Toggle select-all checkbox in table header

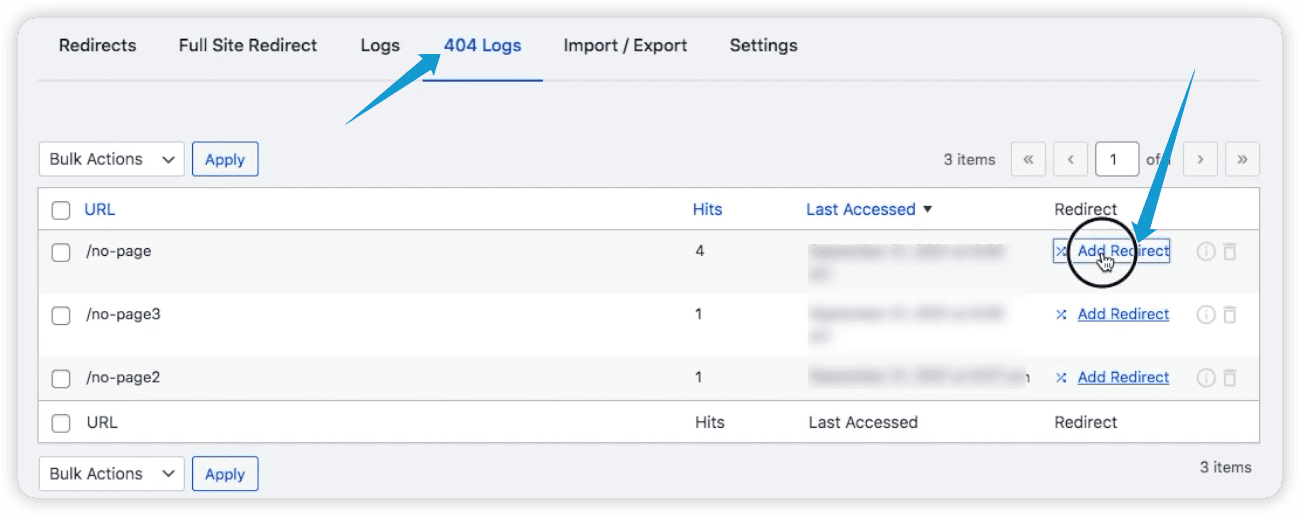(x=61, y=210)
